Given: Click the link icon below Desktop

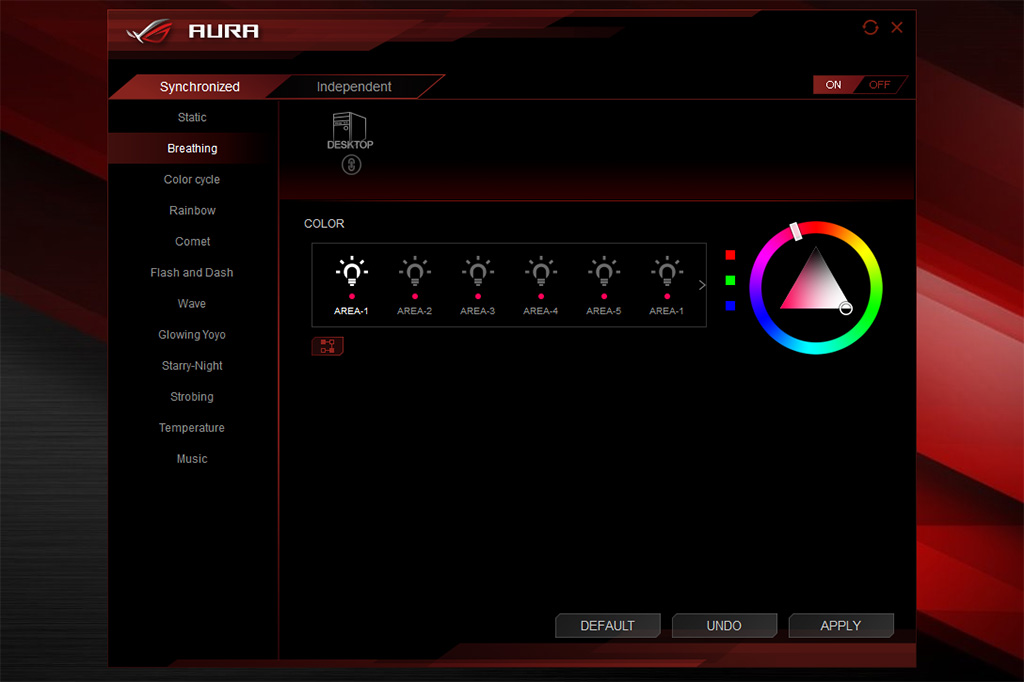Looking at the screenshot, I should coord(351,165).
